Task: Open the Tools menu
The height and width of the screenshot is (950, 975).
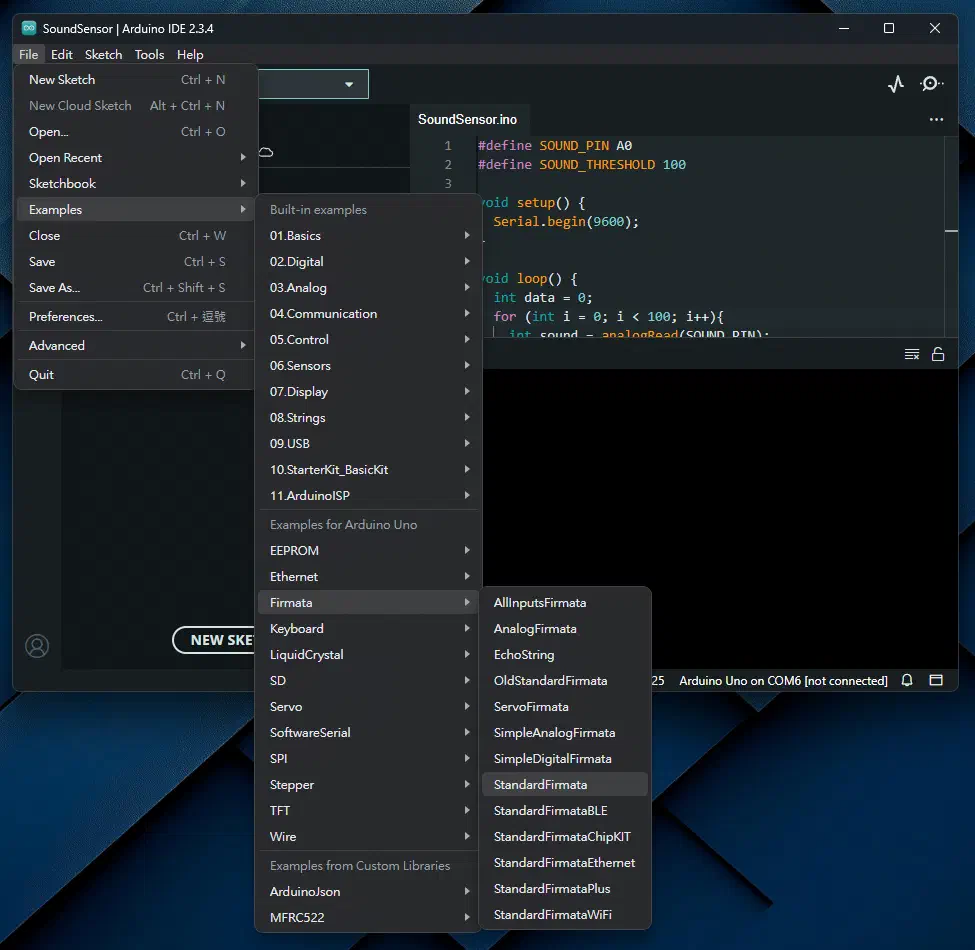Action: [x=148, y=54]
